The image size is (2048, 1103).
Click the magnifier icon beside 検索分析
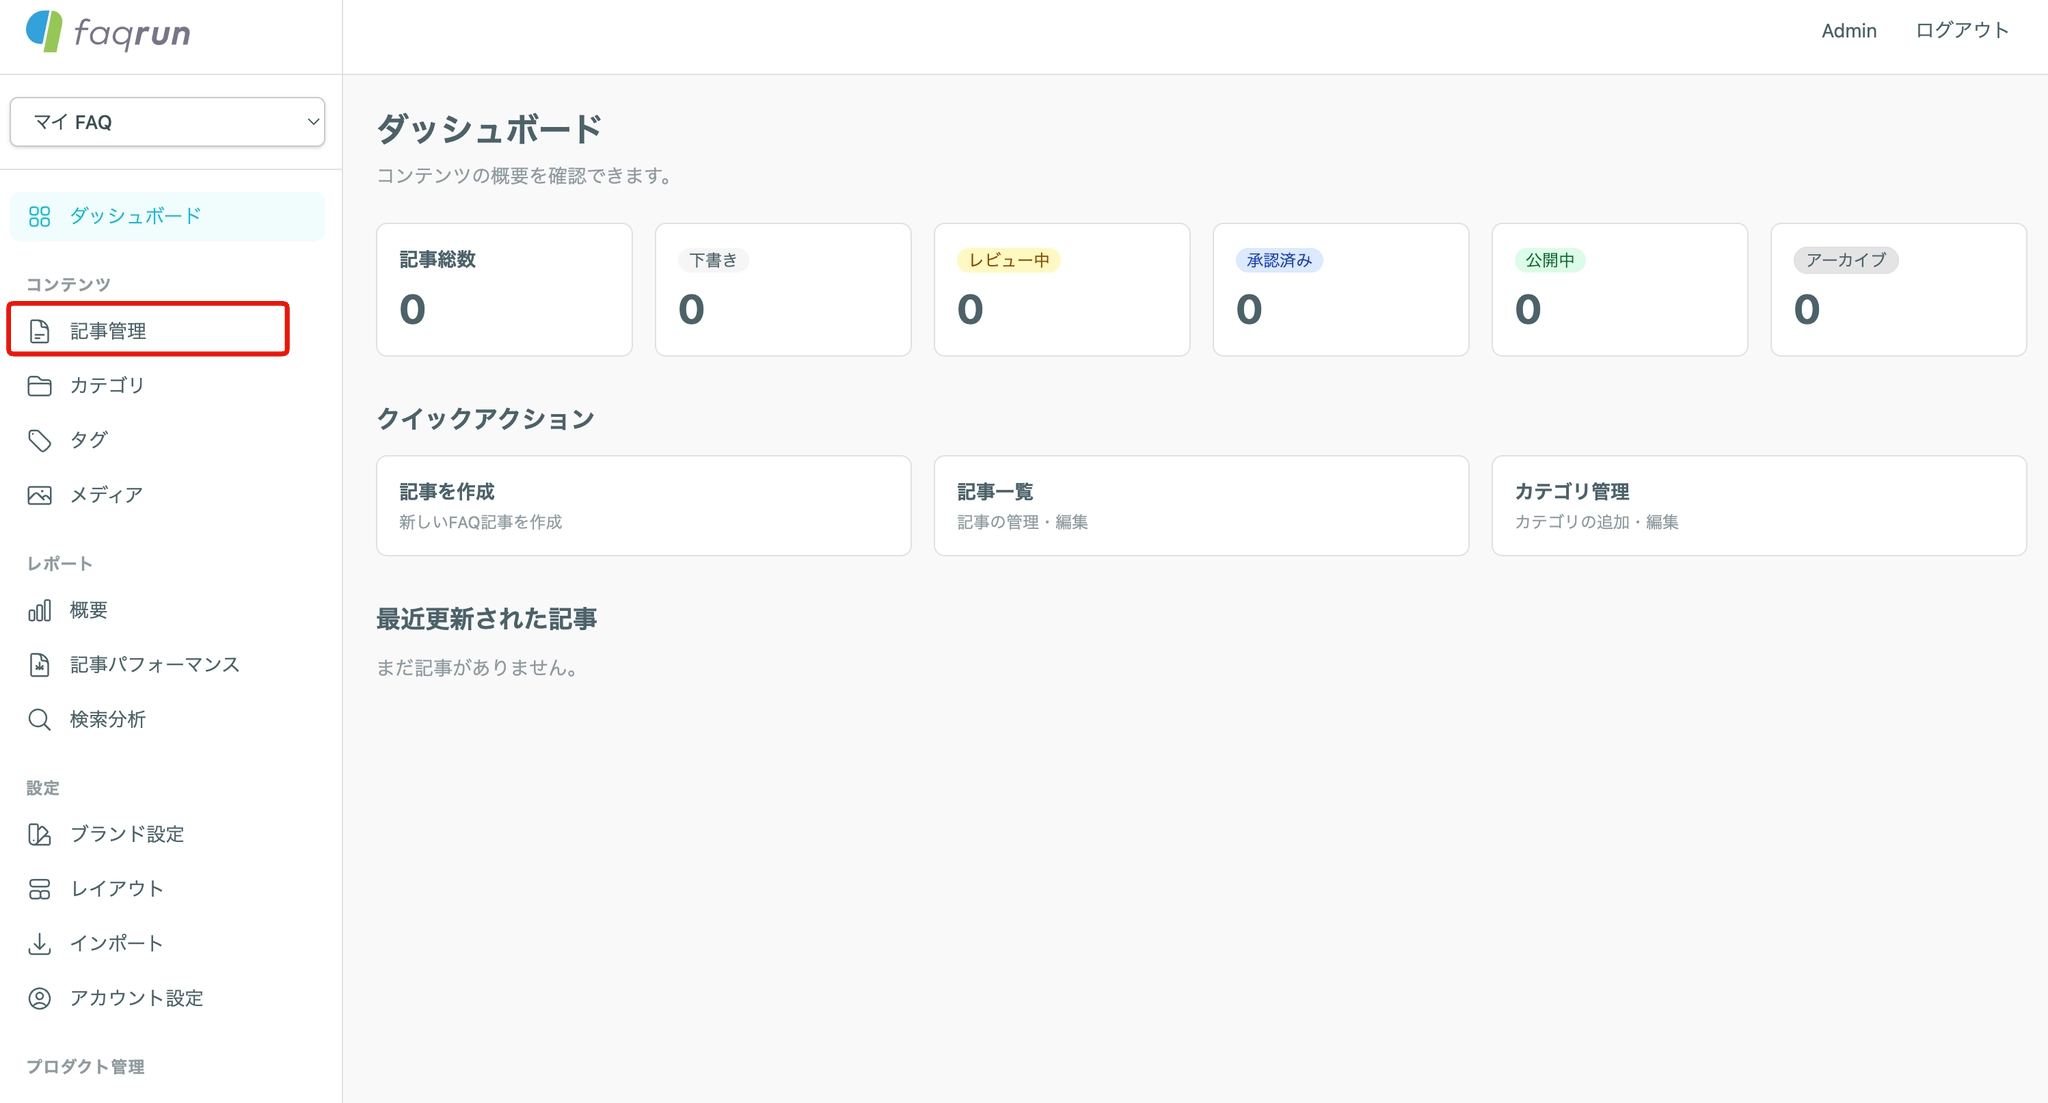coord(40,720)
